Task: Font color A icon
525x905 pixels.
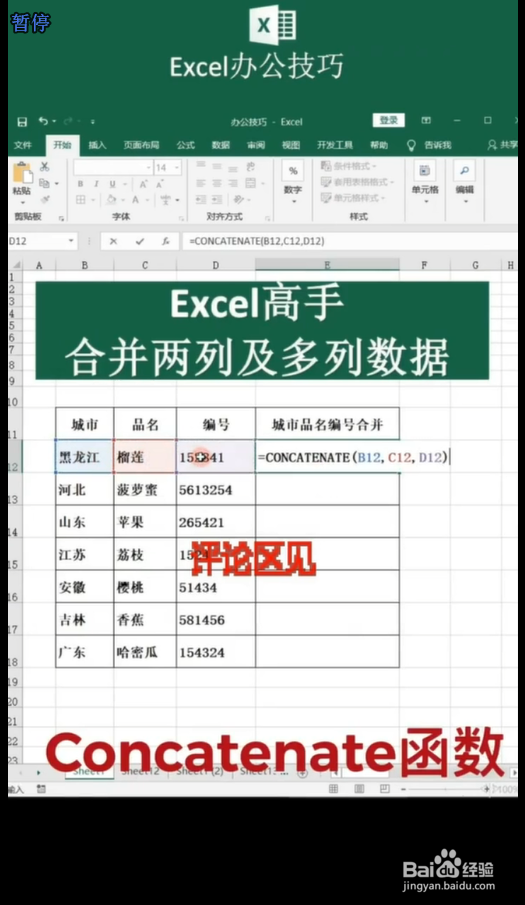Action: point(136,200)
